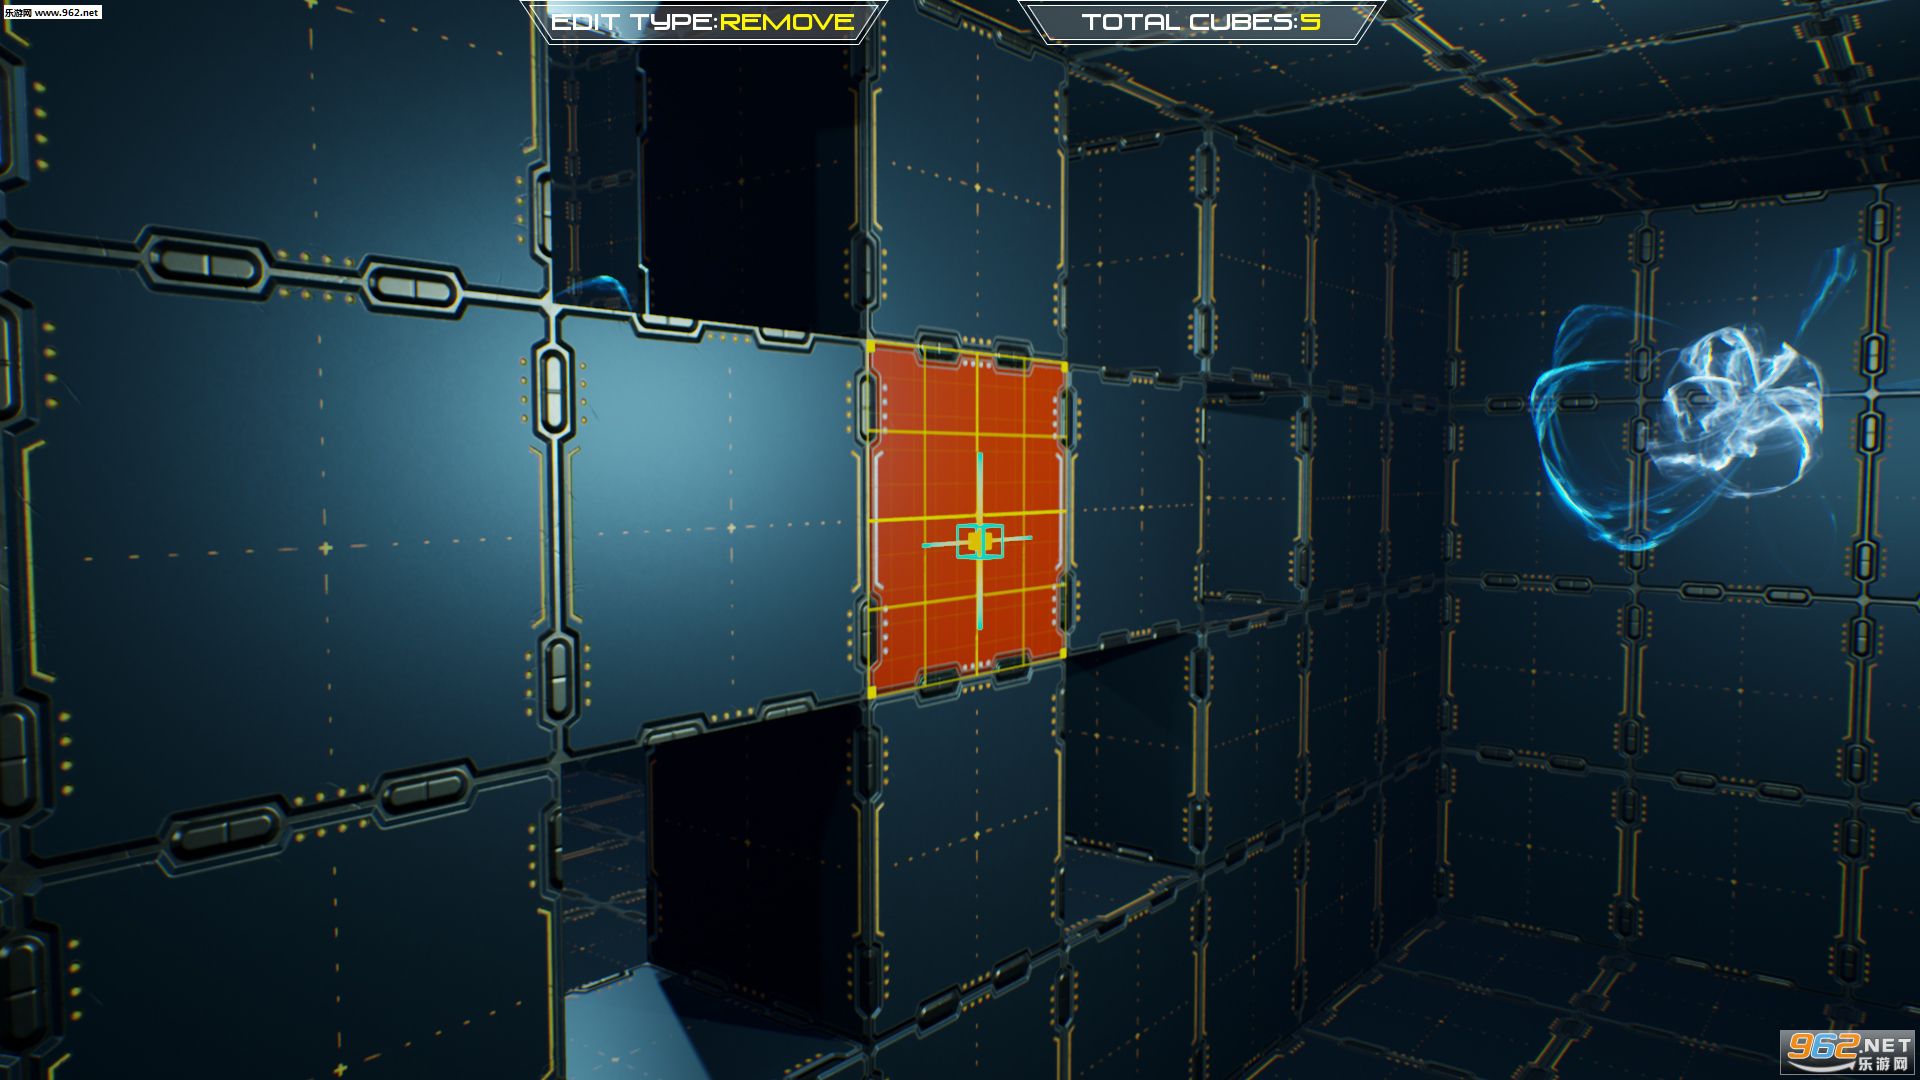Open the 962.NET logo at bottom right

1847,1051
